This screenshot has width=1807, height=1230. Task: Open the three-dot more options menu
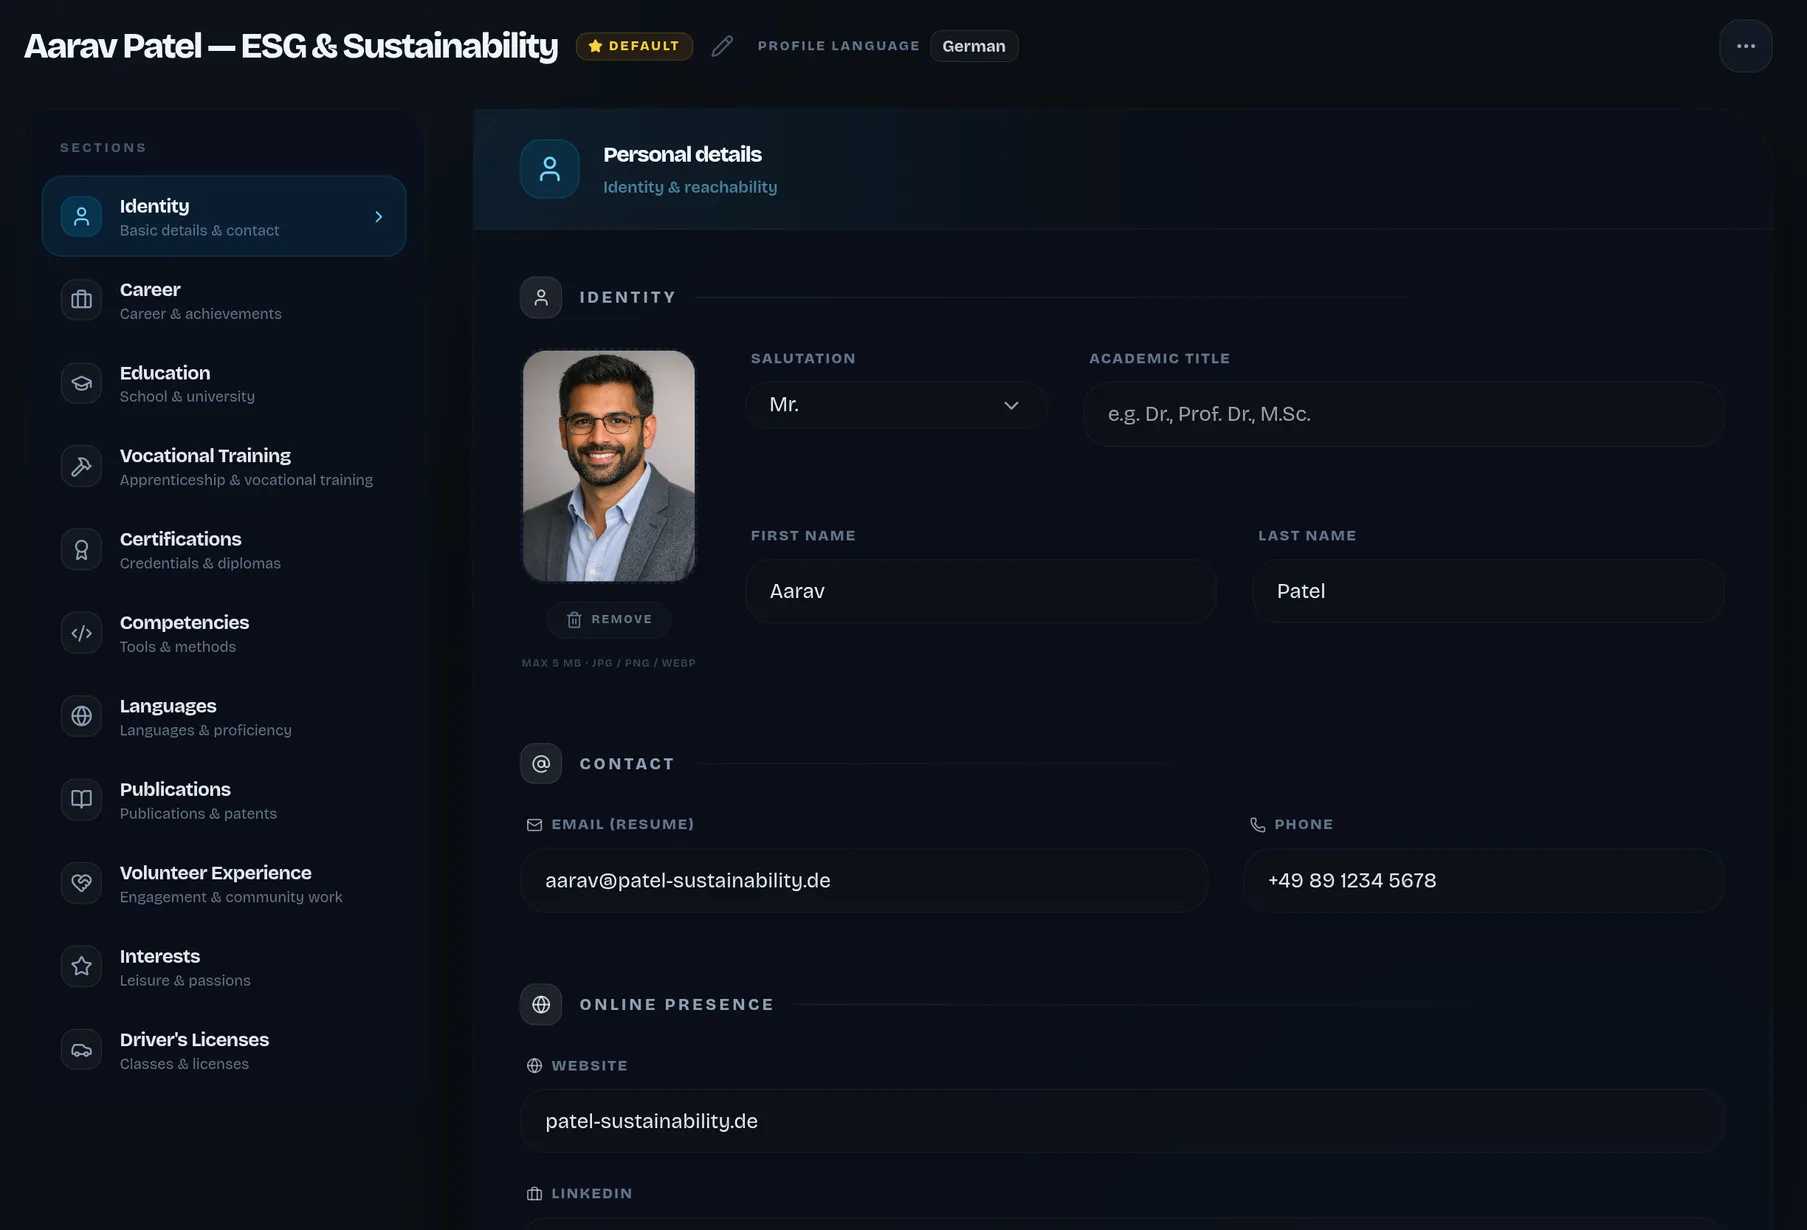coord(1746,46)
